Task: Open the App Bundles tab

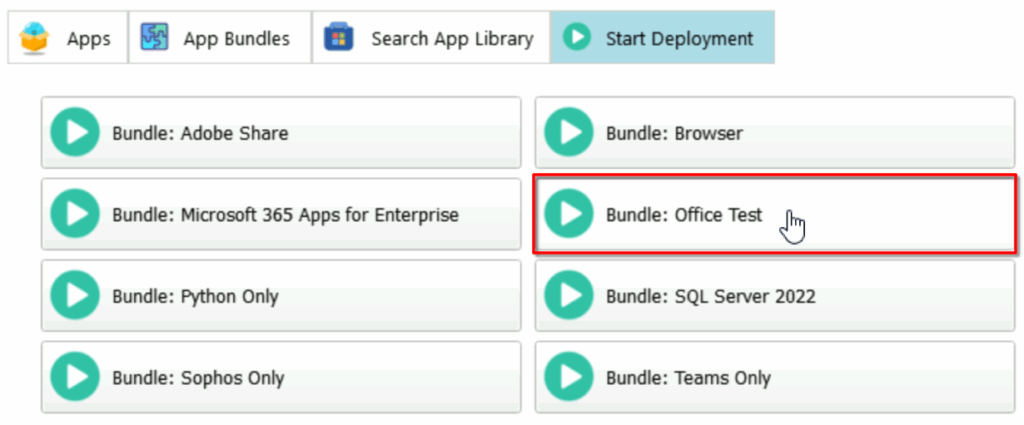Action: tap(220, 37)
